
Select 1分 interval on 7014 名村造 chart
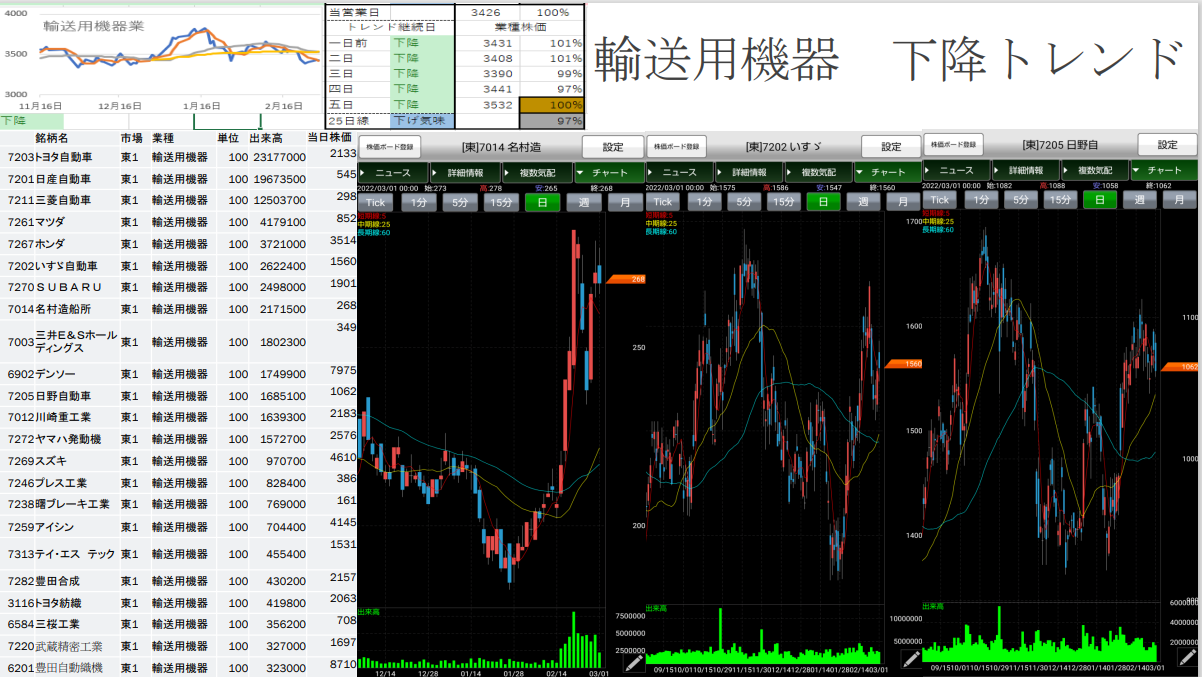[x=418, y=201]
